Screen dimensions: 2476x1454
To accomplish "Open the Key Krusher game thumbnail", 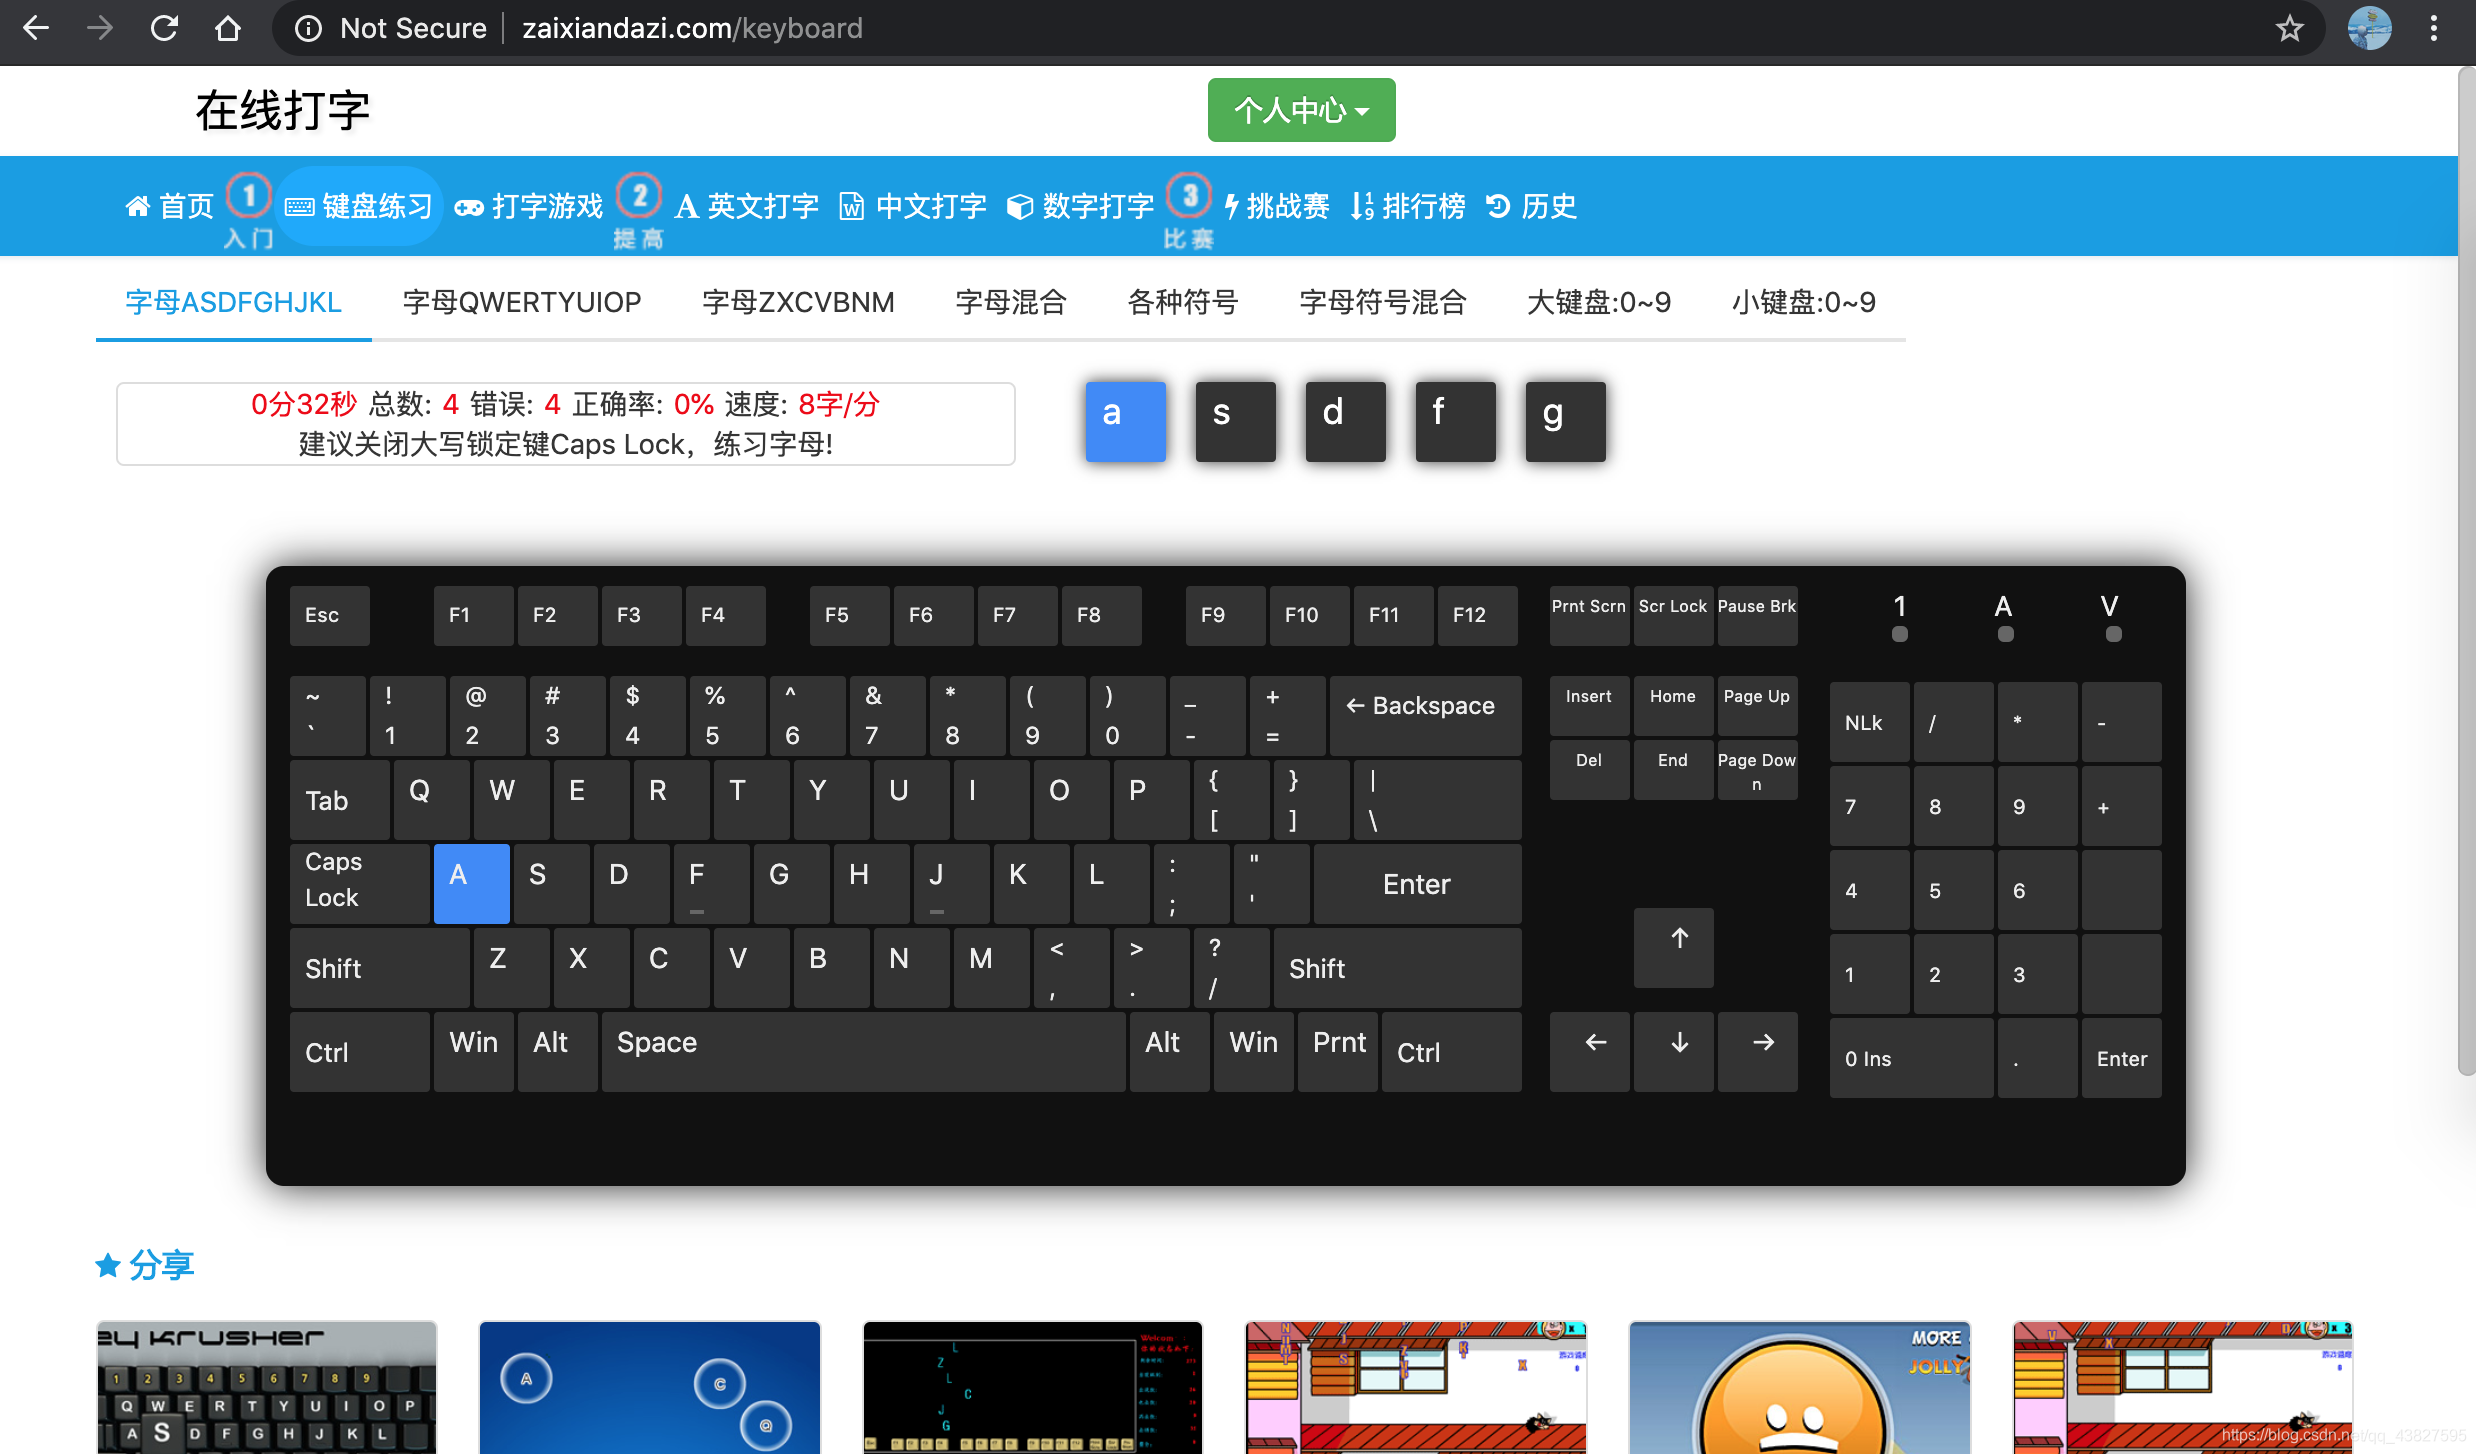I will coord(266,1386).
